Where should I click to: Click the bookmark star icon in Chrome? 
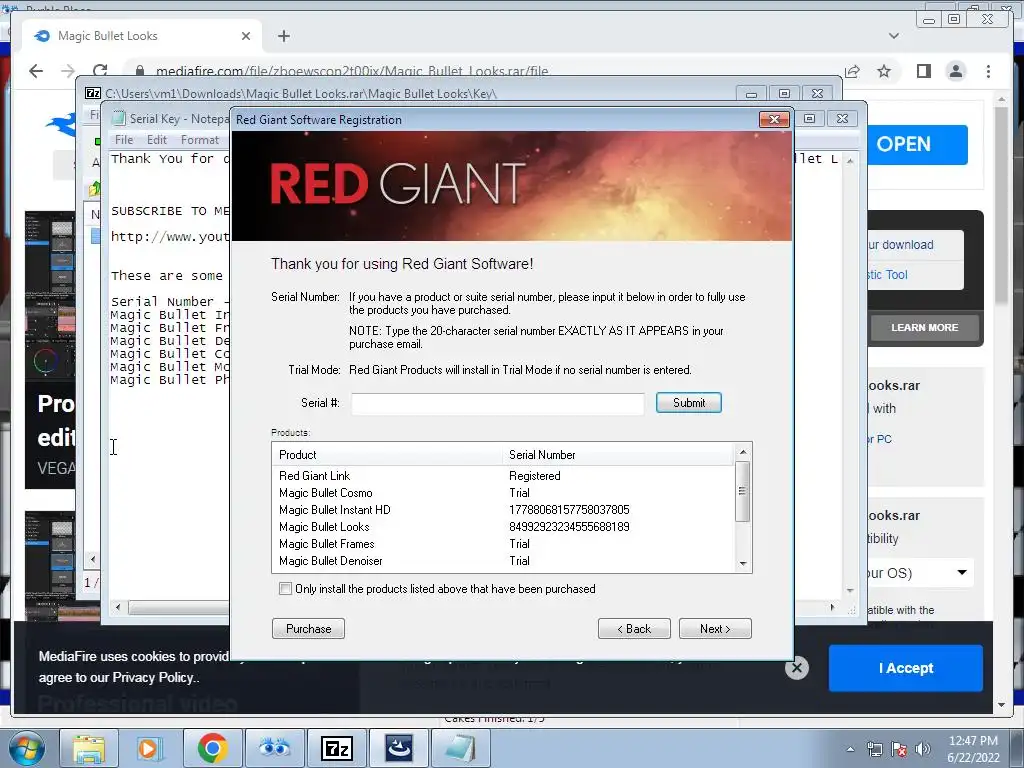point(884,71)
